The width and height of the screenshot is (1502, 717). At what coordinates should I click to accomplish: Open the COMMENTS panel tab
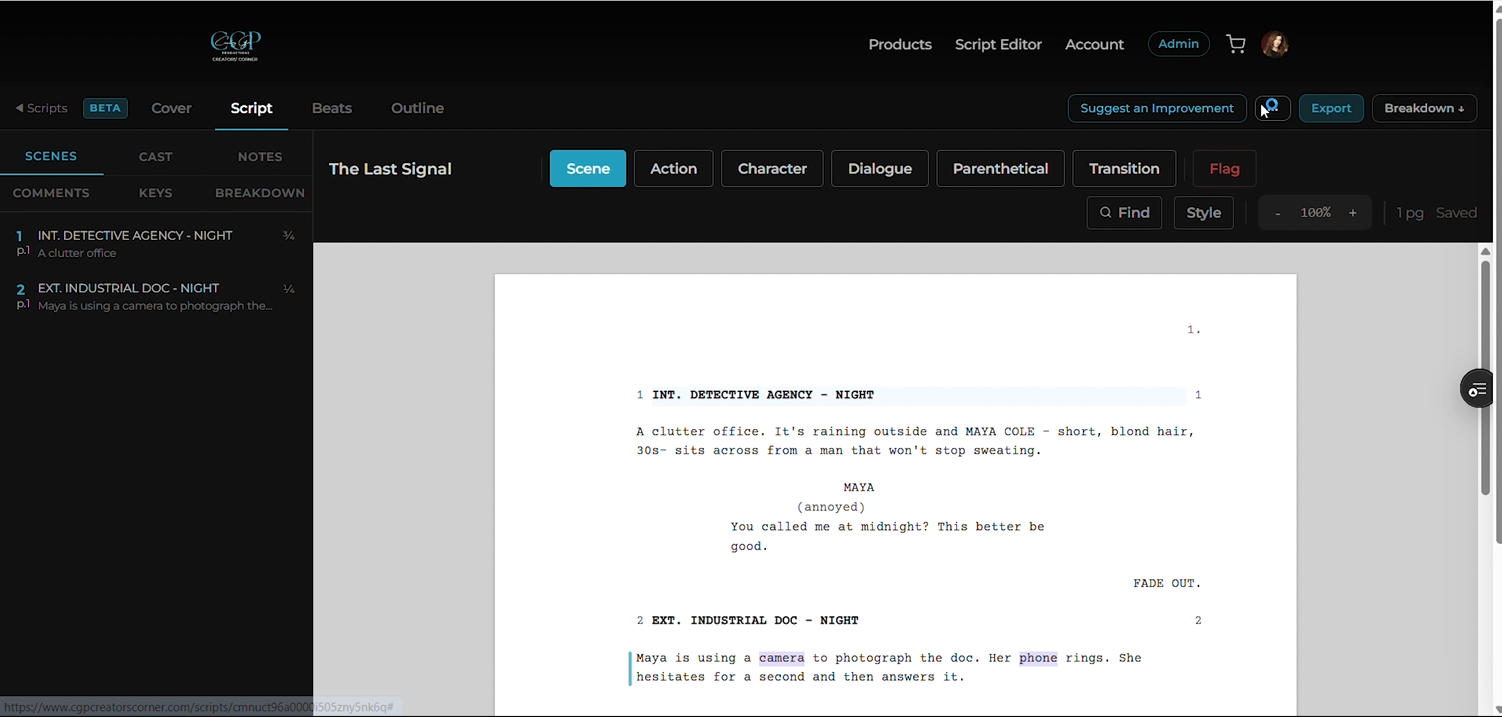[x=51, y=192]
